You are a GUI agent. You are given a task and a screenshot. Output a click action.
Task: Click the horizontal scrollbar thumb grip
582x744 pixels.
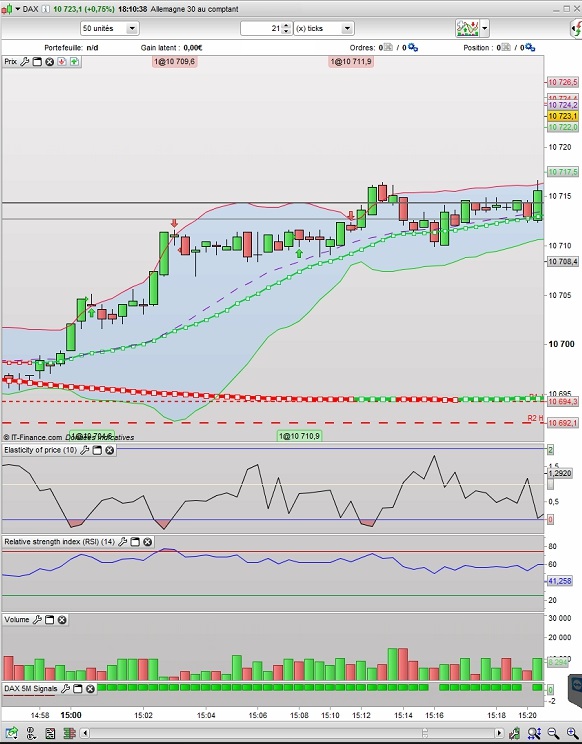point(425,733)
